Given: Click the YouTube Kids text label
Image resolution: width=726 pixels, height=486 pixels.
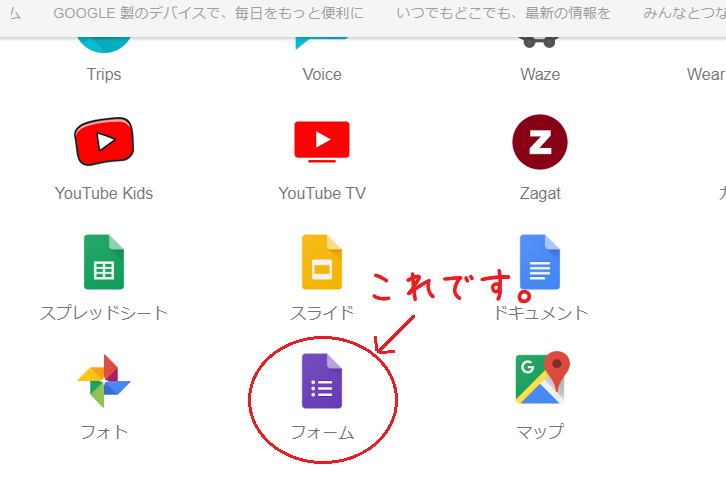Looking at the screenshot, I should [104, 193].
